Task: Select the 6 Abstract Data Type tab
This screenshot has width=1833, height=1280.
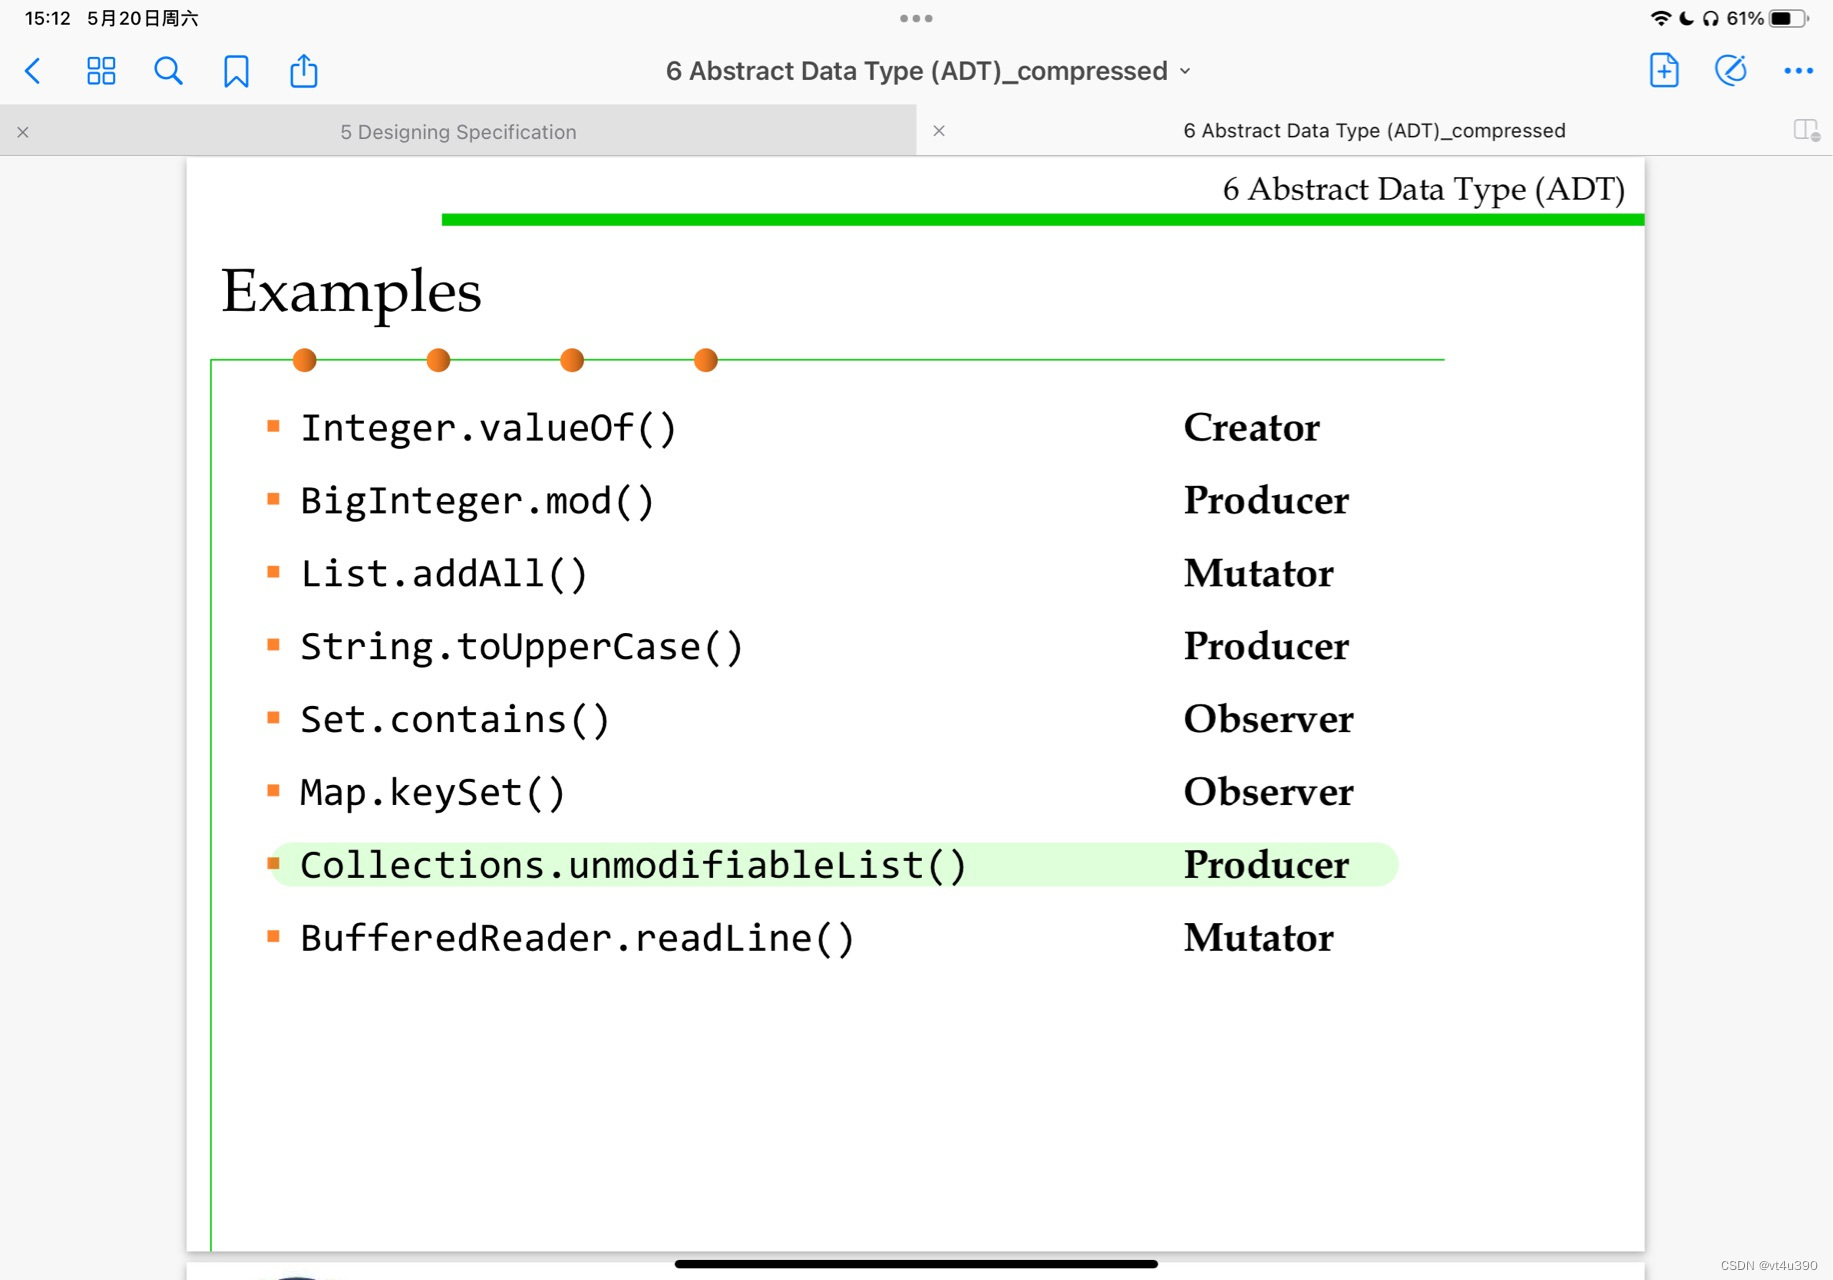Action: 1374,131
